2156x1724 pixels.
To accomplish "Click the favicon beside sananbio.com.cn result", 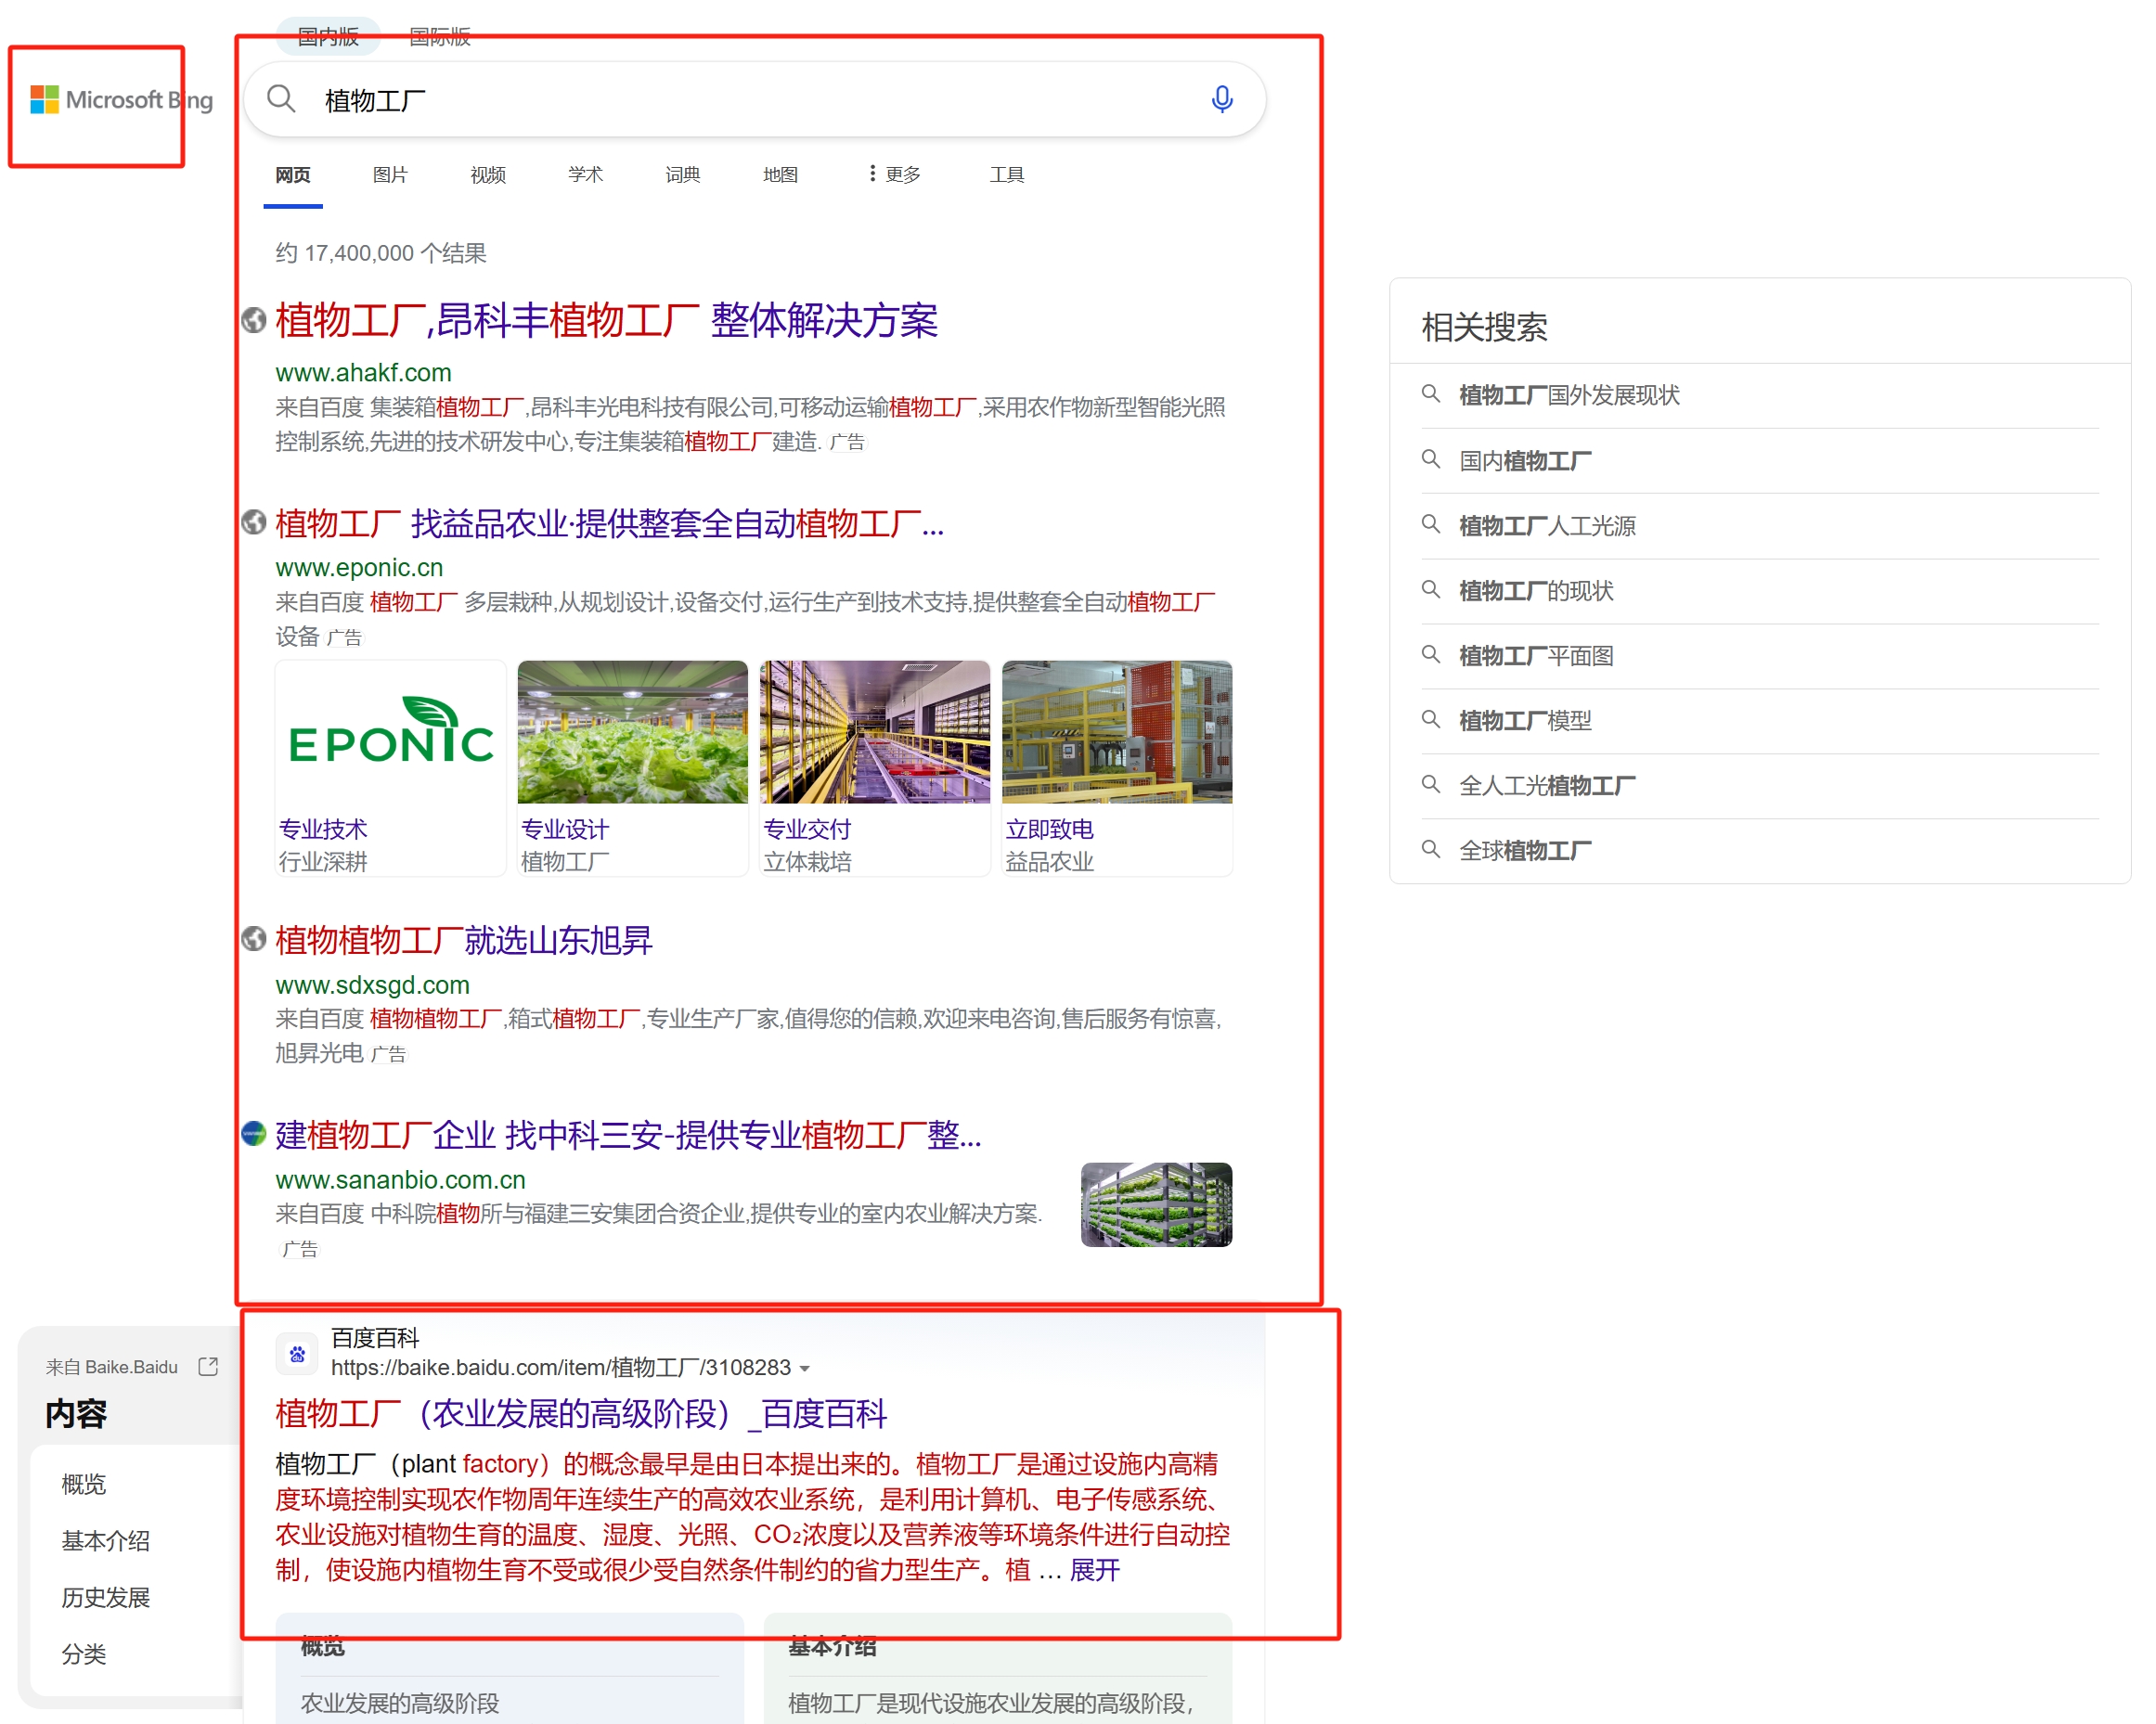I will [254, 1133].
